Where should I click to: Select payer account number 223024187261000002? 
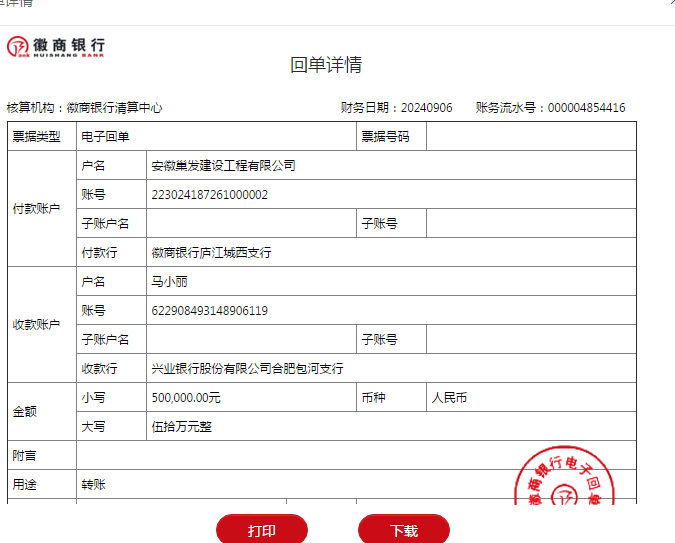point(209,195)
